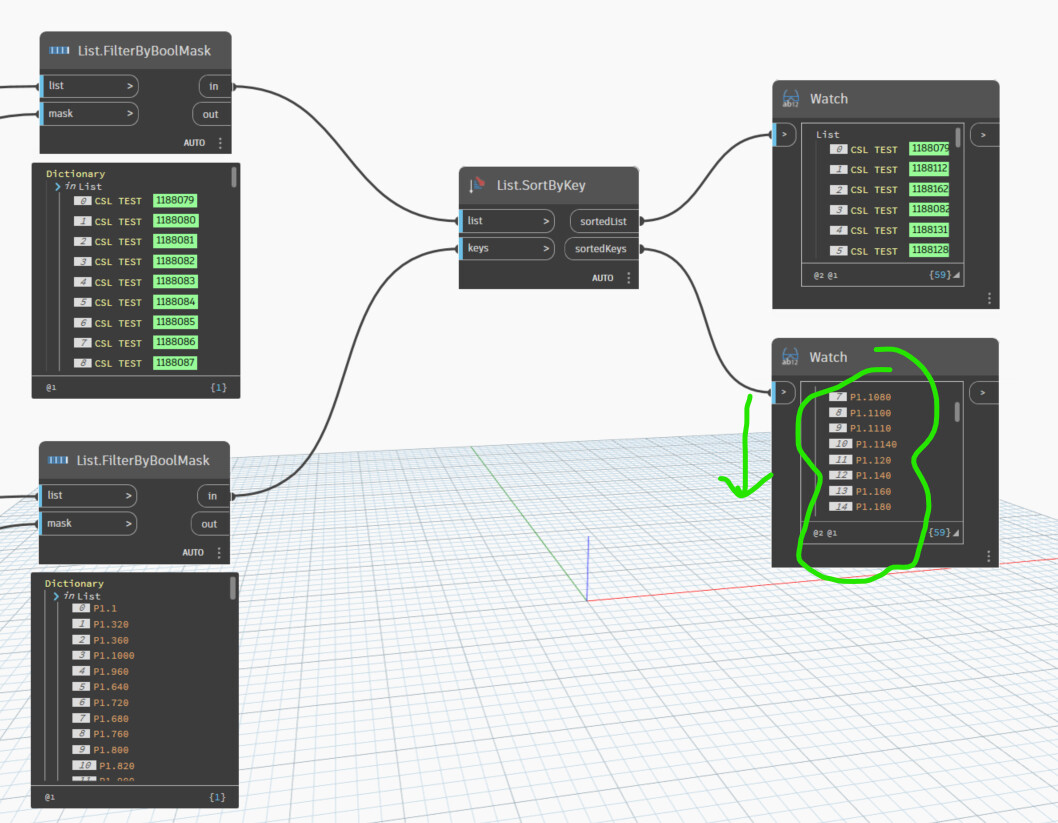
Task: Toggle AUTO lacing on List.SortByKey
Action: point(604,278)
